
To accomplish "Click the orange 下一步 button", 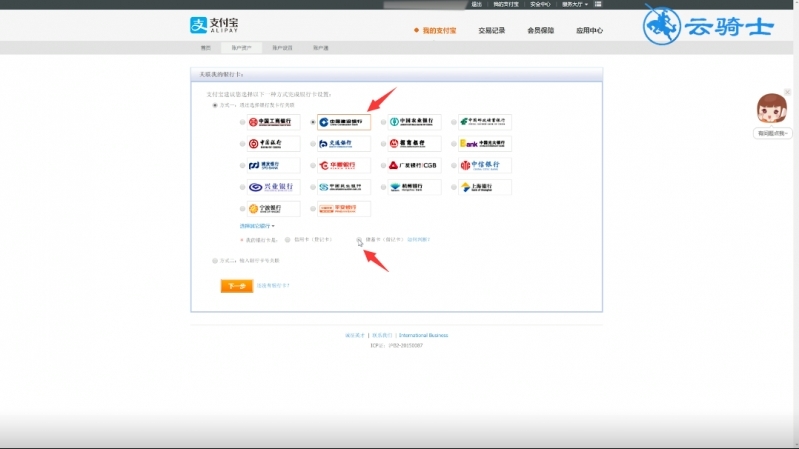I will pyautogui.click(x=236, y=286).
